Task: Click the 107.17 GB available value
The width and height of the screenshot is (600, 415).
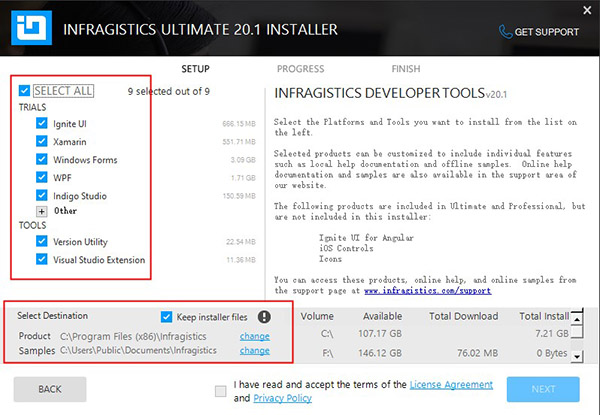Action: (x=380, y=334)
